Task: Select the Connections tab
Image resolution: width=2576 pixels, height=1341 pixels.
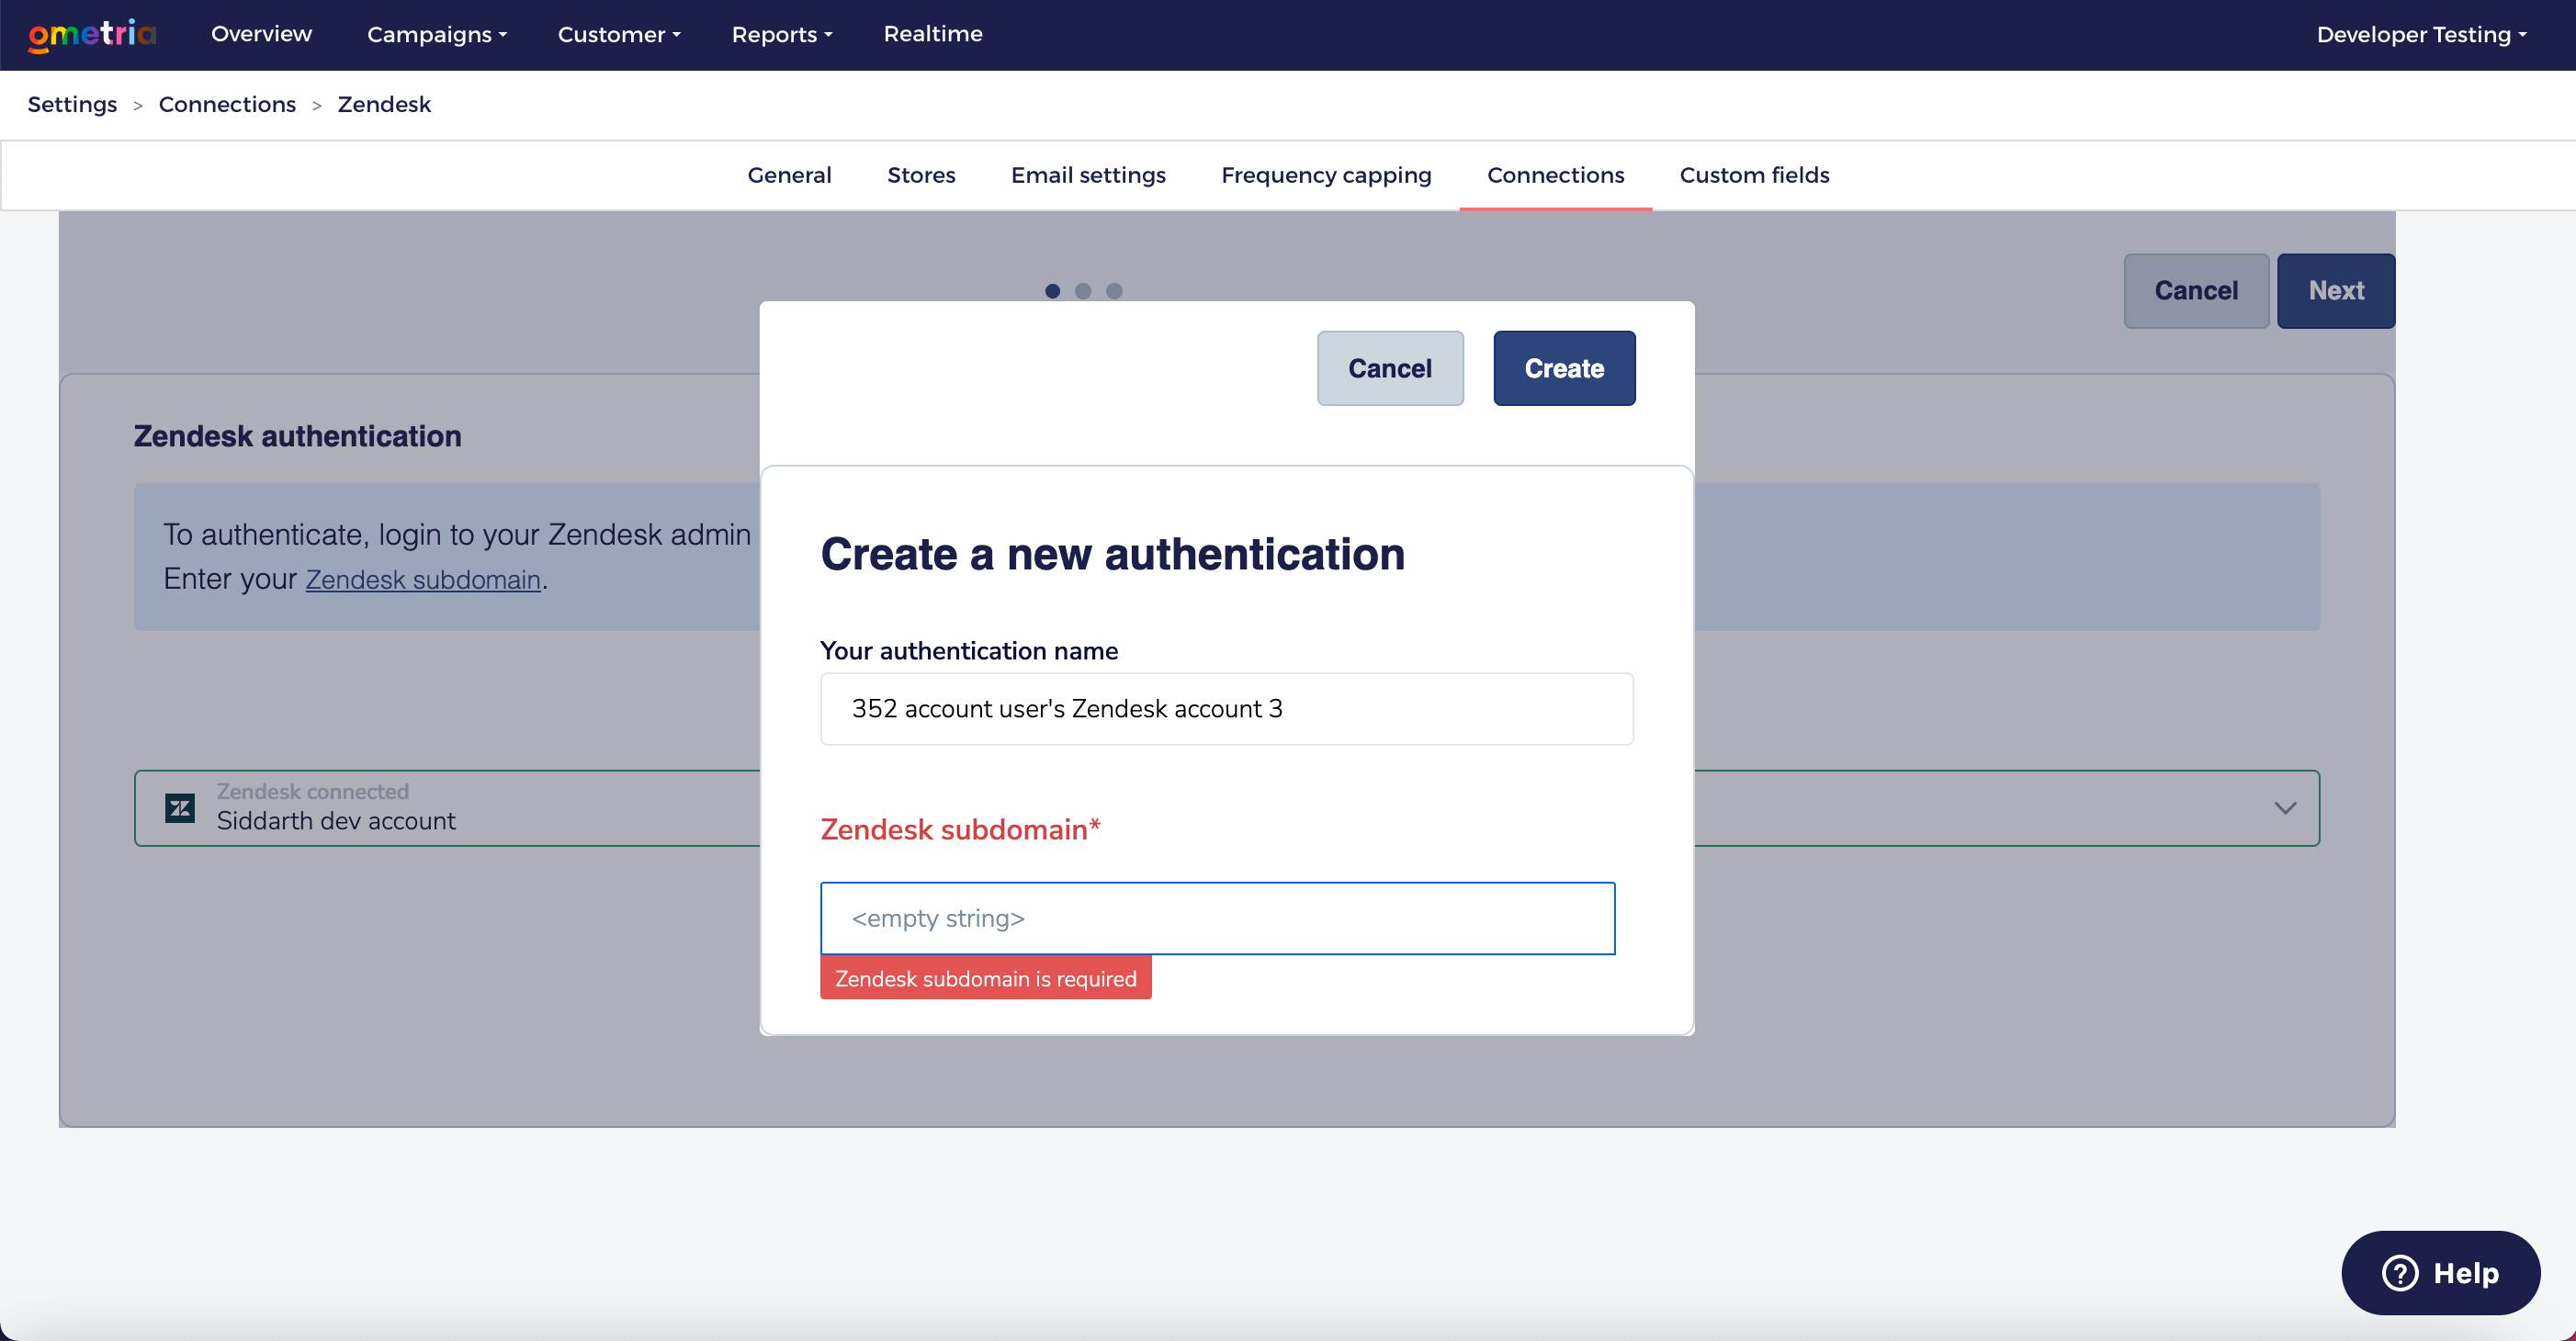Action: pyautogui.click(x=1555, y=175)
